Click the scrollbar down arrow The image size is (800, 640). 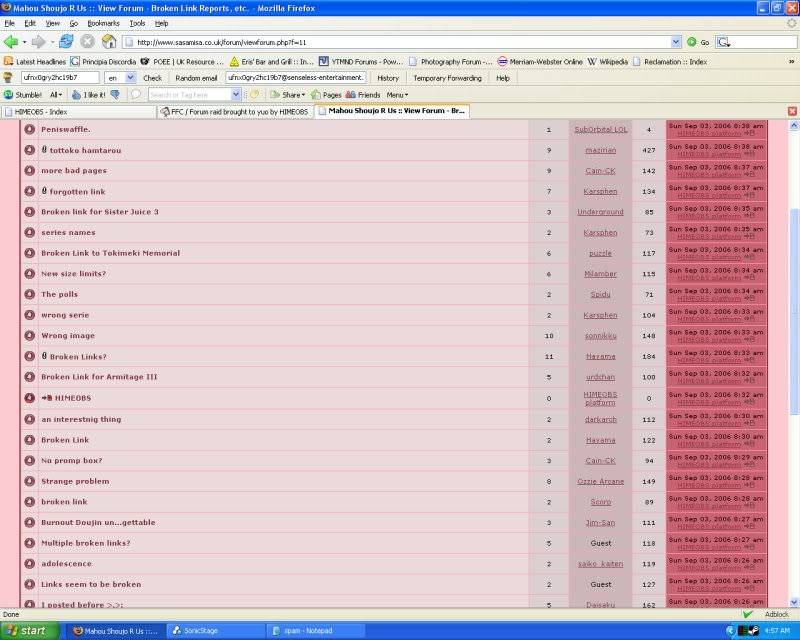click(x=793, y=602)
